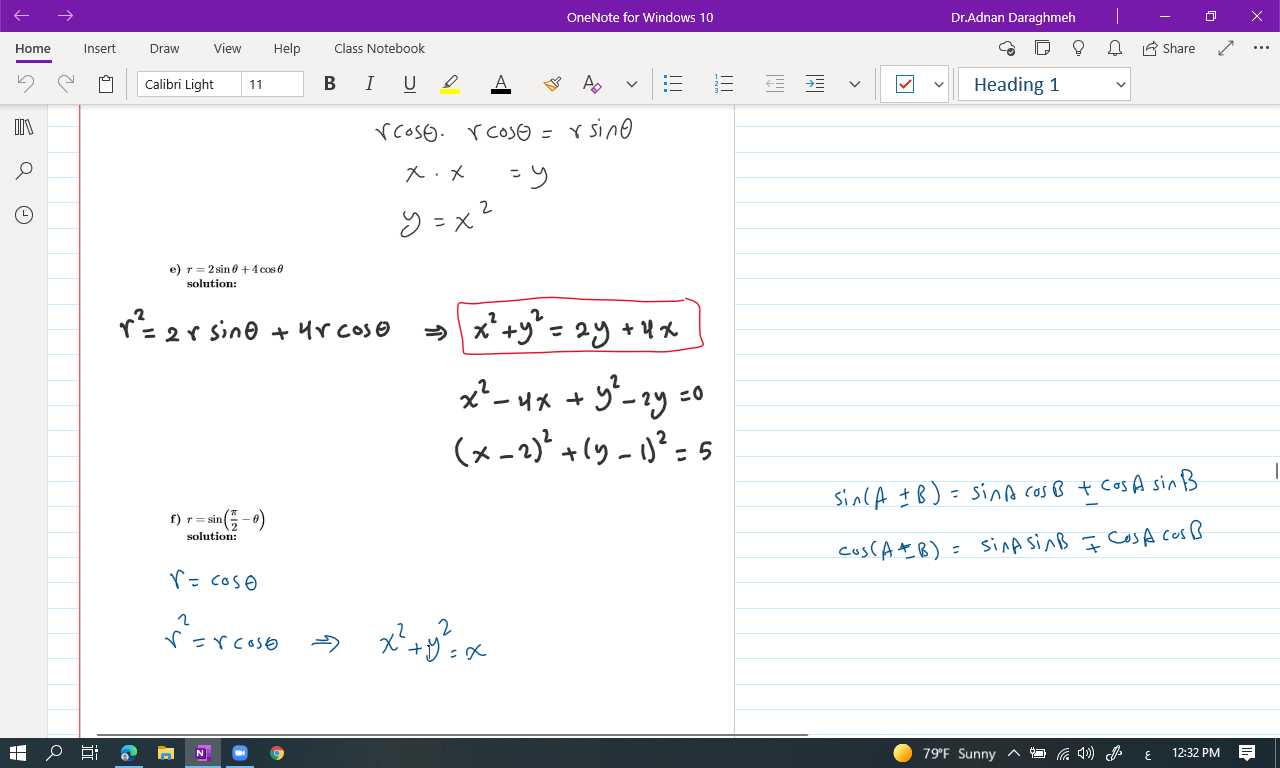The image size is (1280, 768).
Task: Show Recent Notes clock icon
Action: click(x=24, y=215)
